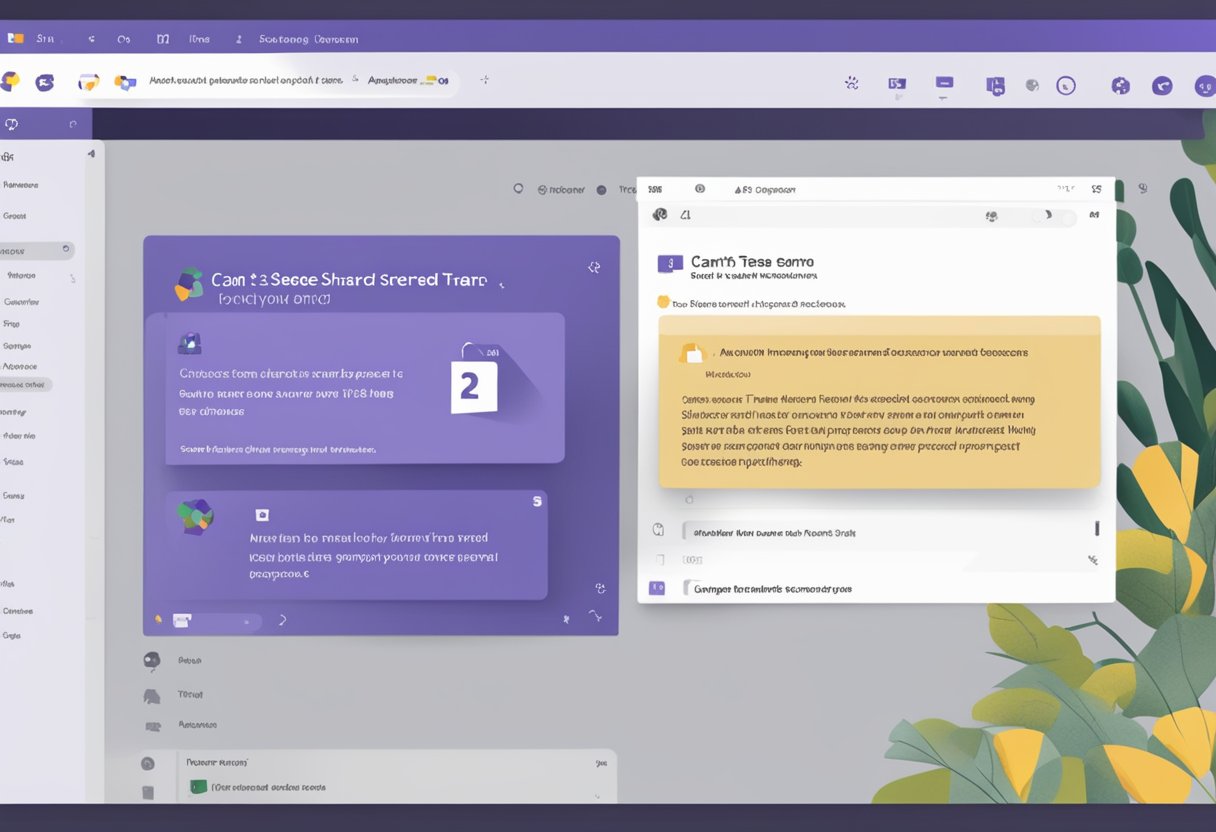1216x832 pixels.
Task: Toggle the yellow alert icon above the warning banner
Action: pos(662,300)
